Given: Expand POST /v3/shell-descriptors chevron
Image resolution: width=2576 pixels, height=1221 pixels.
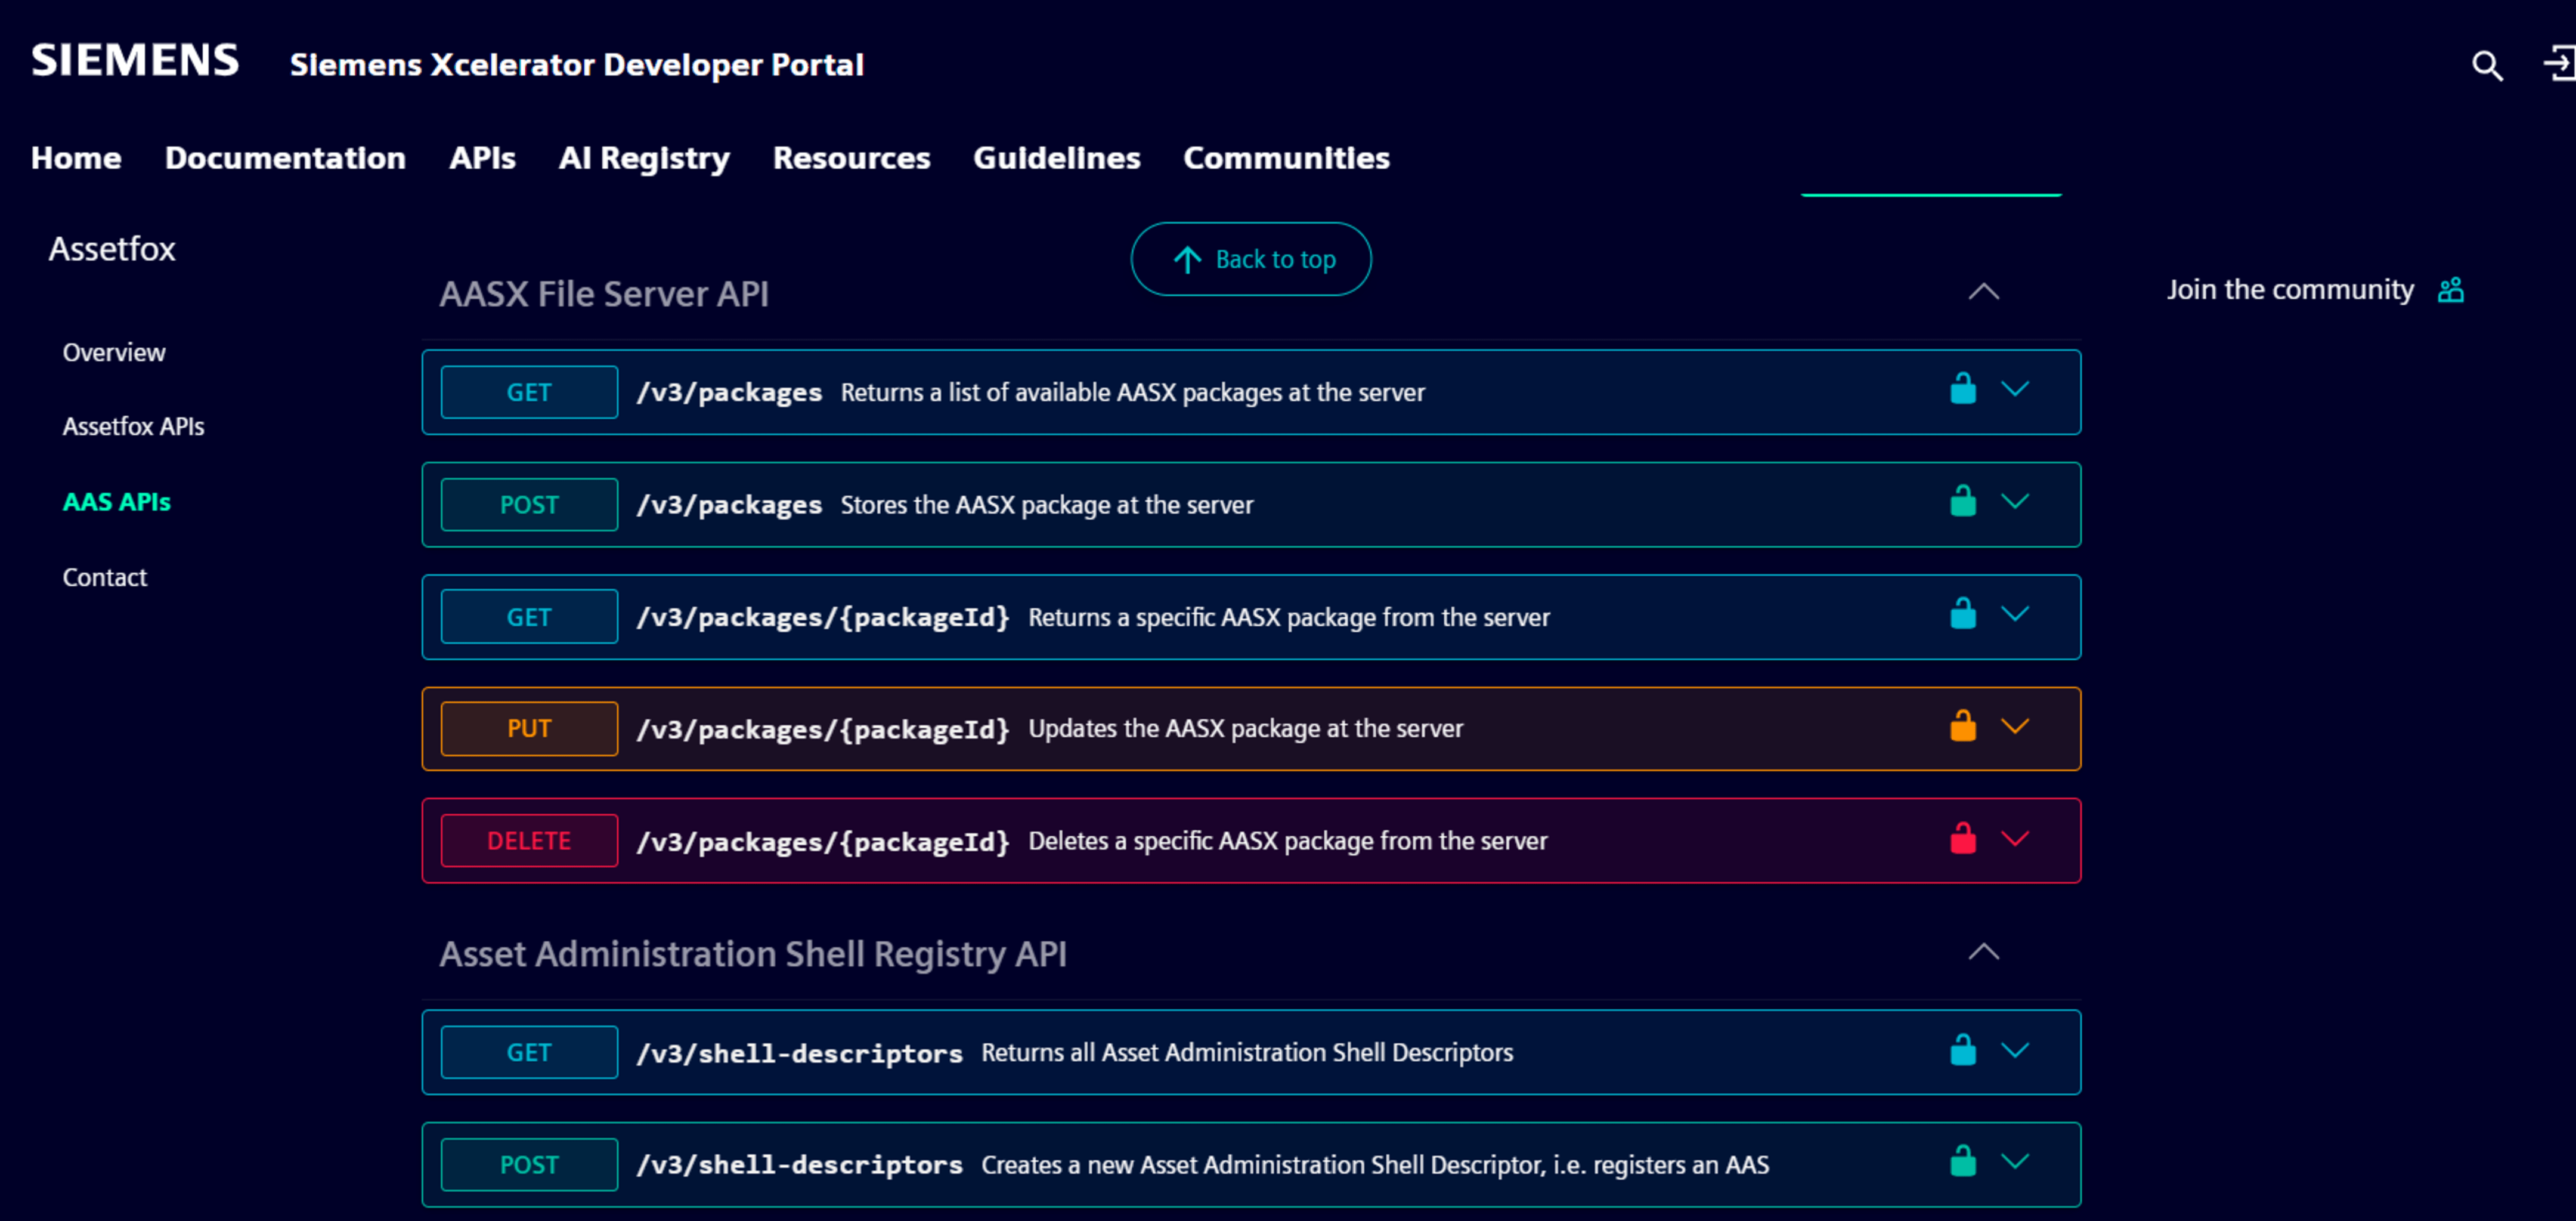Looking at the screenshot, I should 2015,1162.
